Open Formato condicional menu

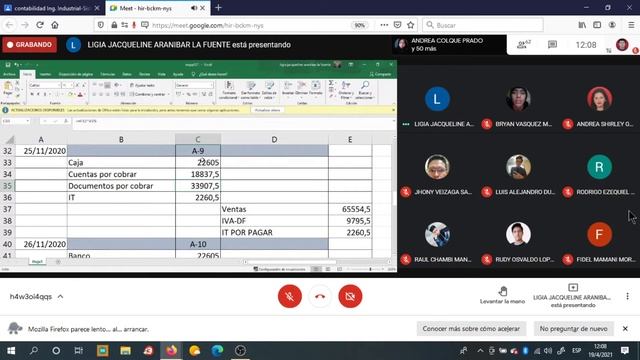coord(229,90)
